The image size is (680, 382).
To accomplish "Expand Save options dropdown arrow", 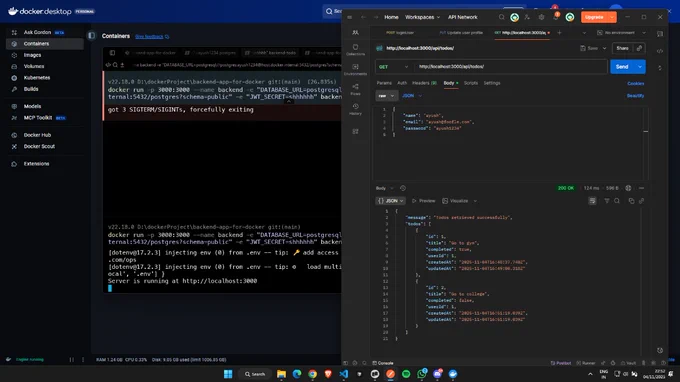I will 604,48.
